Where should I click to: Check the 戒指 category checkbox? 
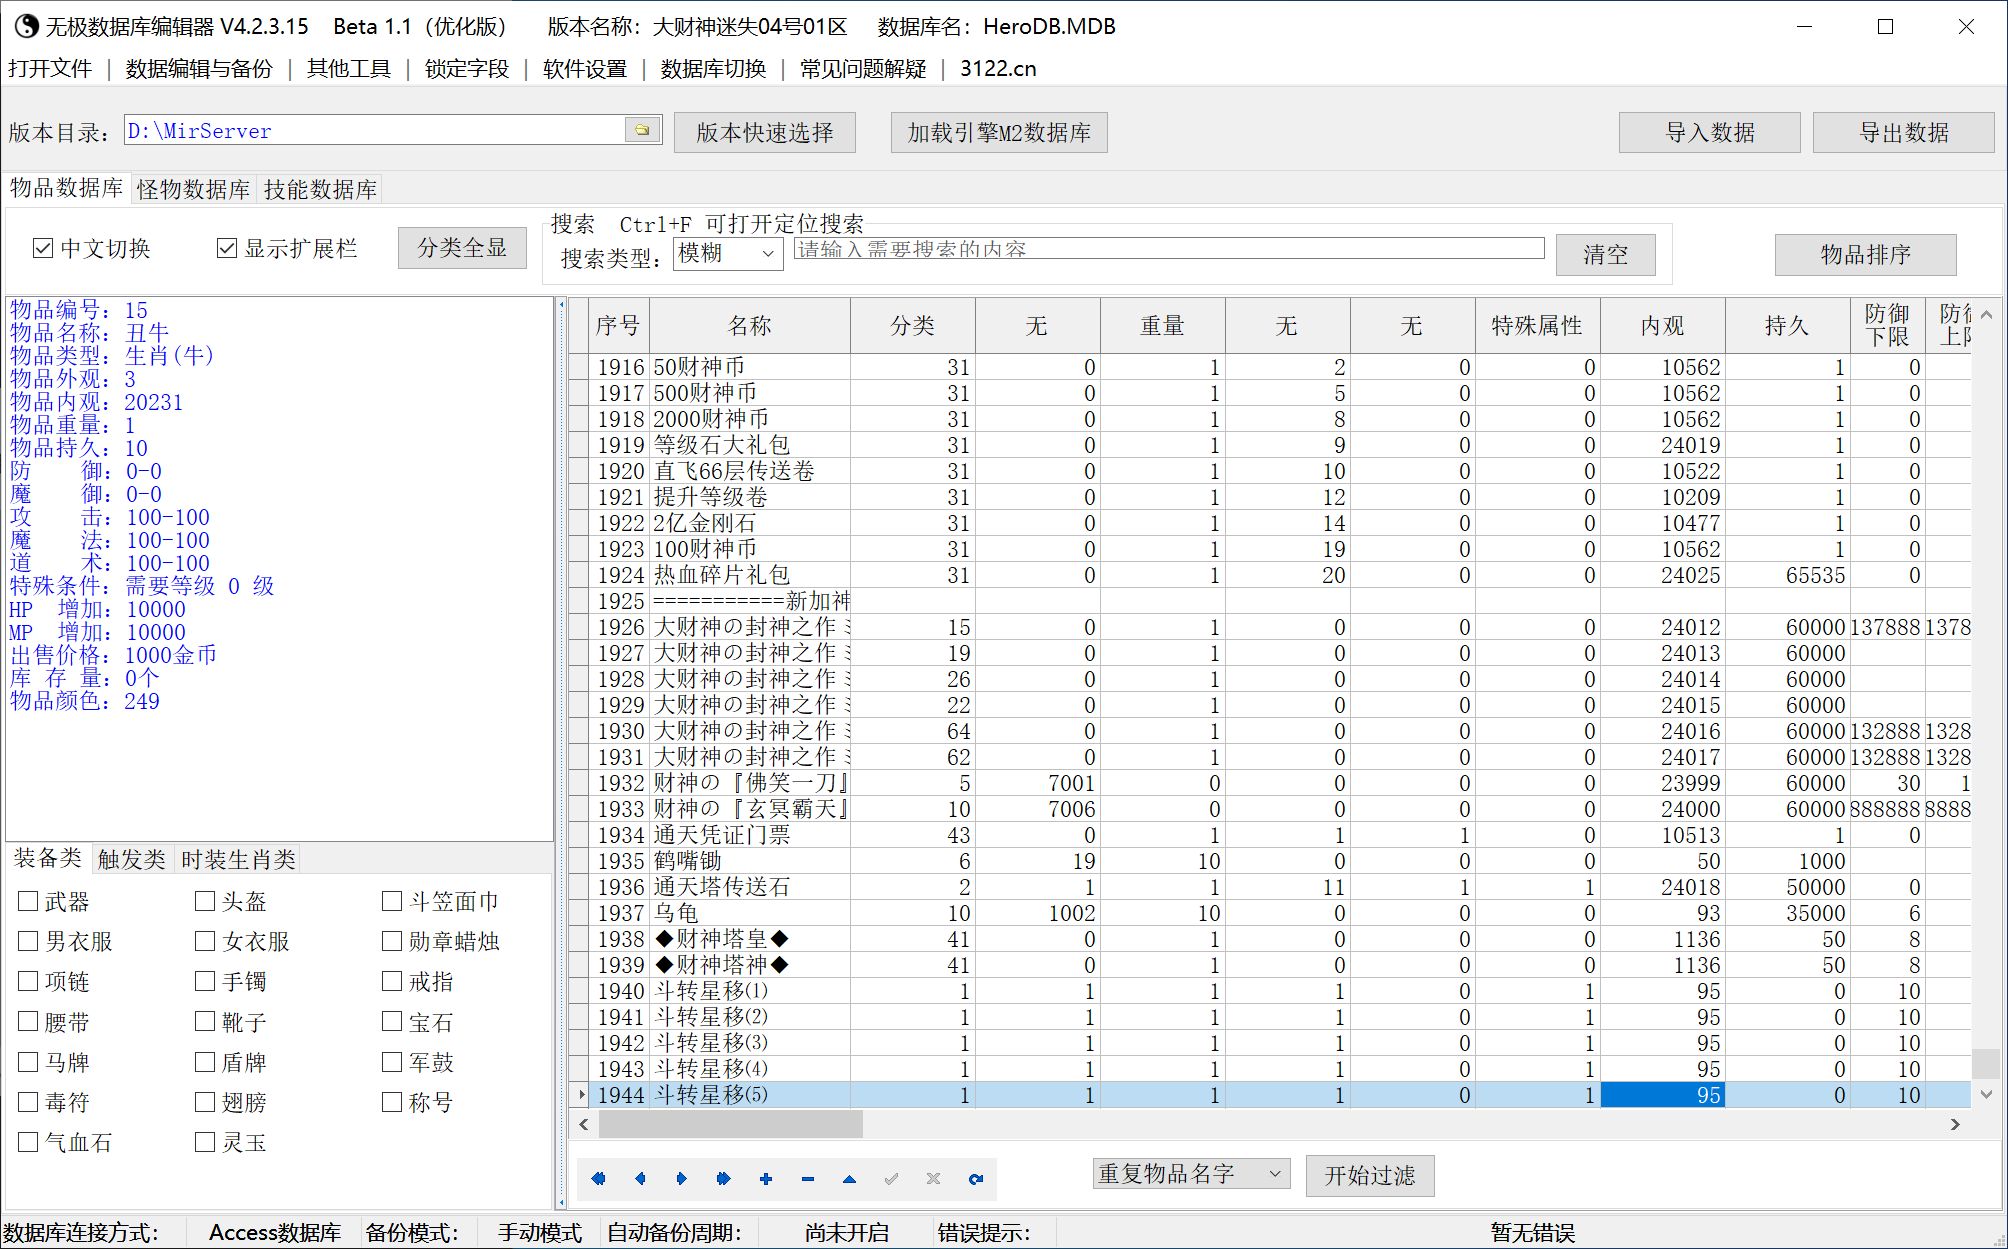(x=392, y=982)
